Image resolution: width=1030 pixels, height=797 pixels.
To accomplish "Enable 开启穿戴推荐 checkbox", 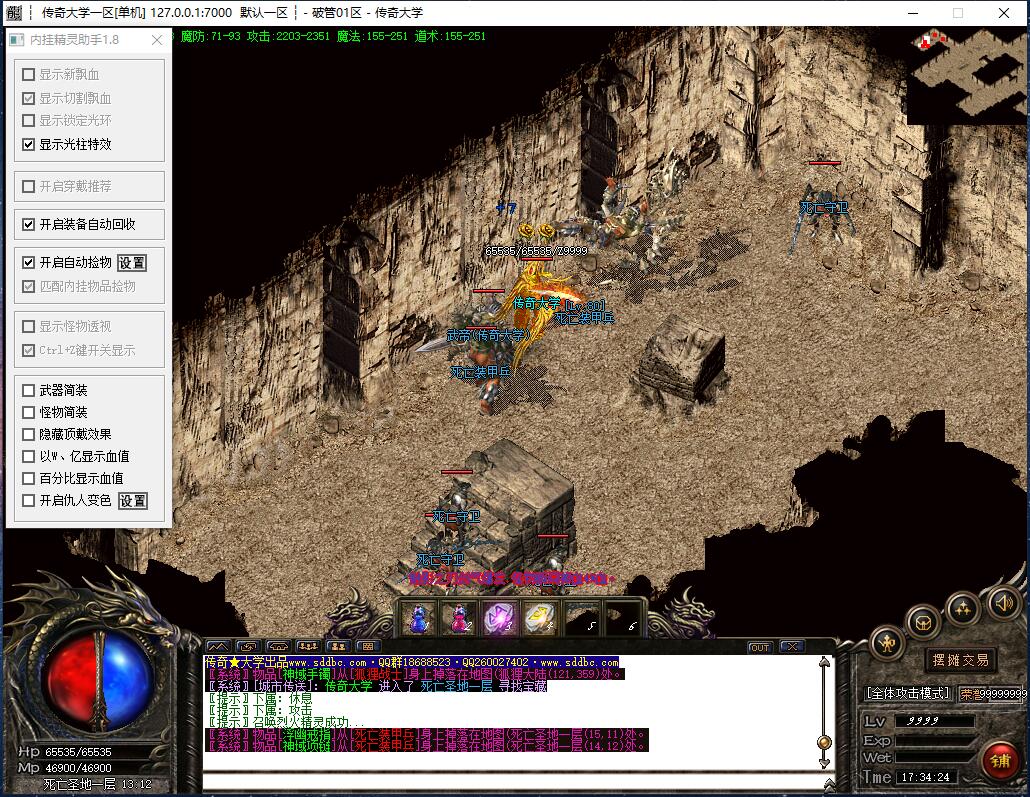I will 28,187.
